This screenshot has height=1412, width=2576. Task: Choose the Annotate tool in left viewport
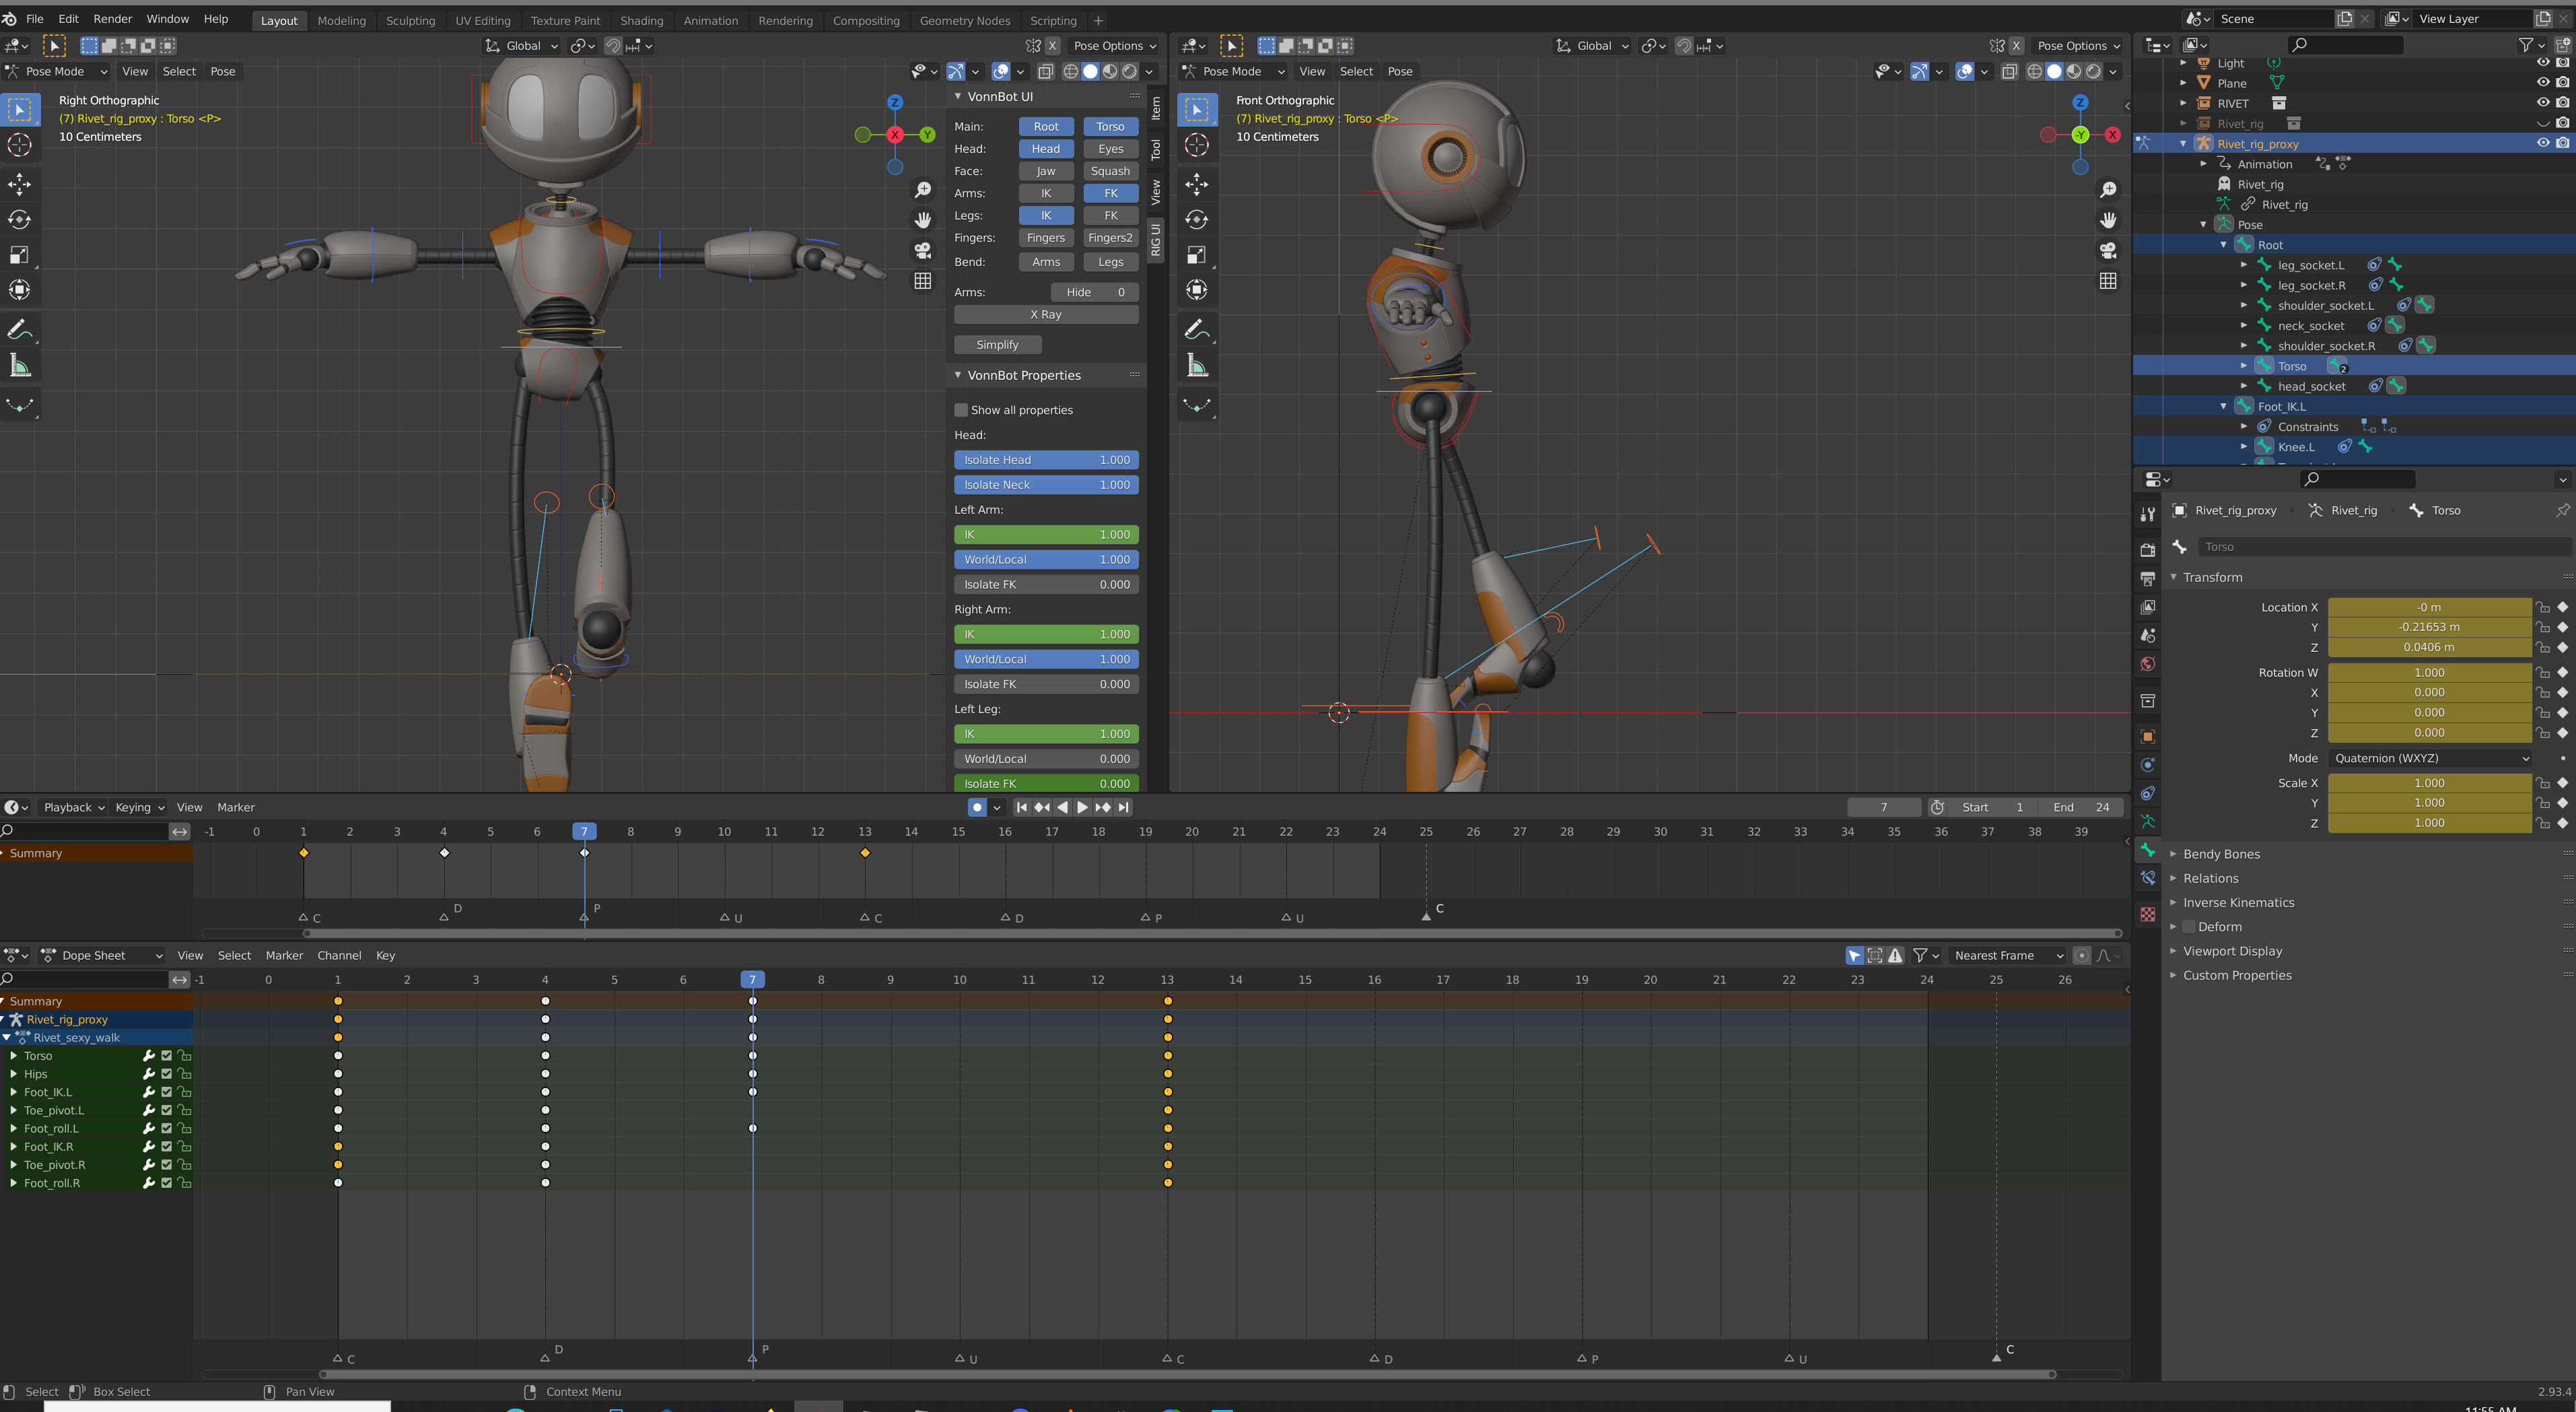tap(20, 329)
